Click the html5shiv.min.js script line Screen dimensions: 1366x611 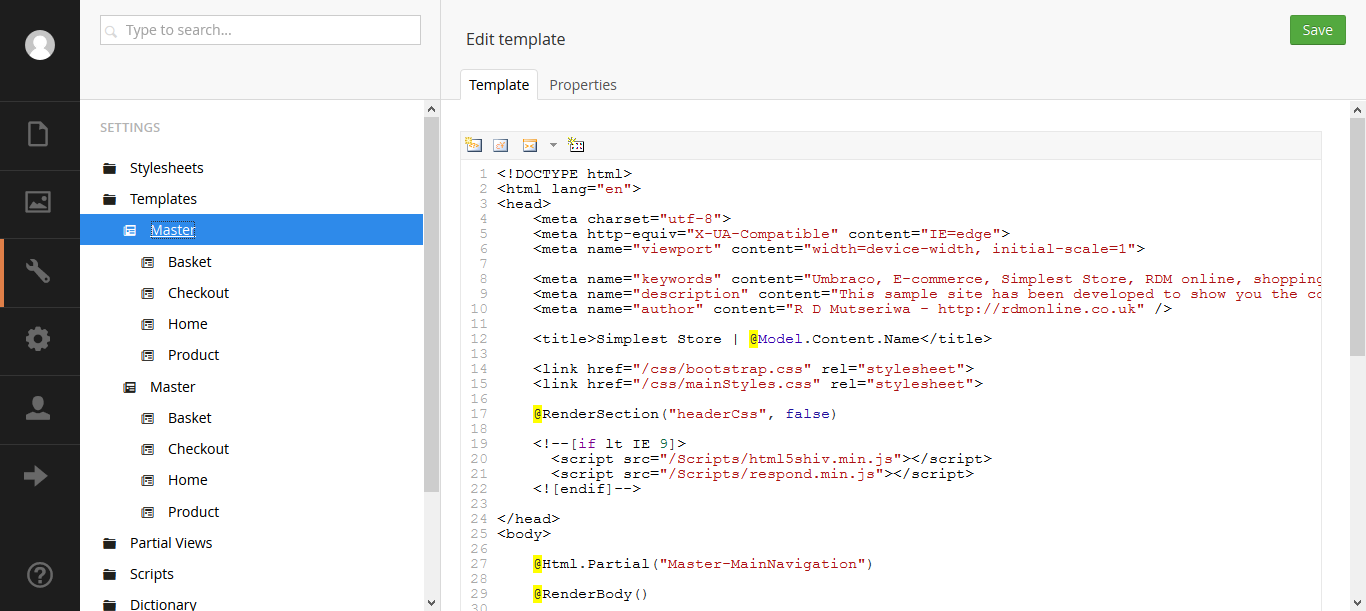tap(771, 459)
